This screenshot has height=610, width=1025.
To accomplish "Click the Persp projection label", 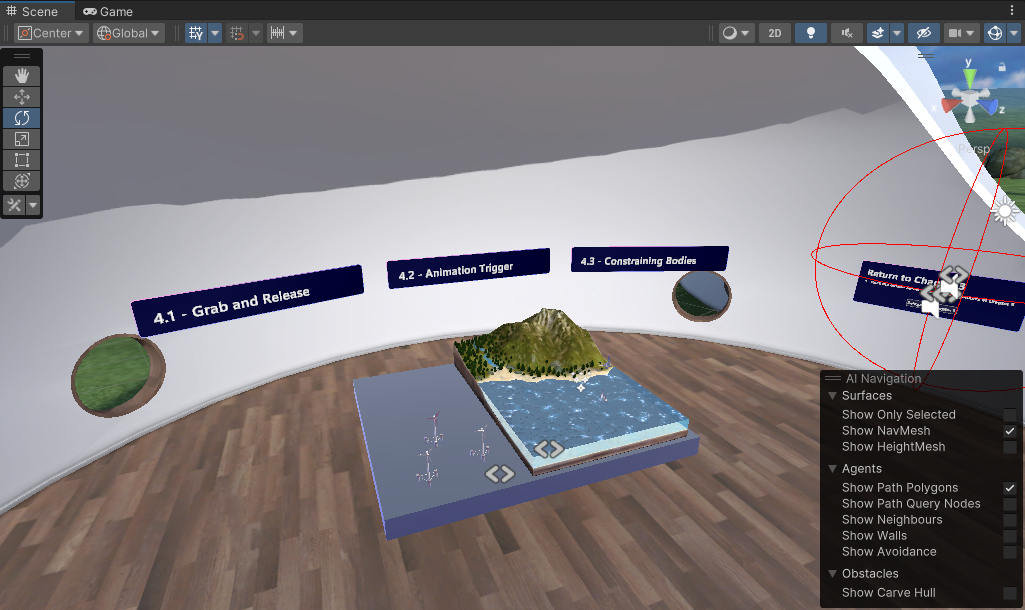I will 973,149.
